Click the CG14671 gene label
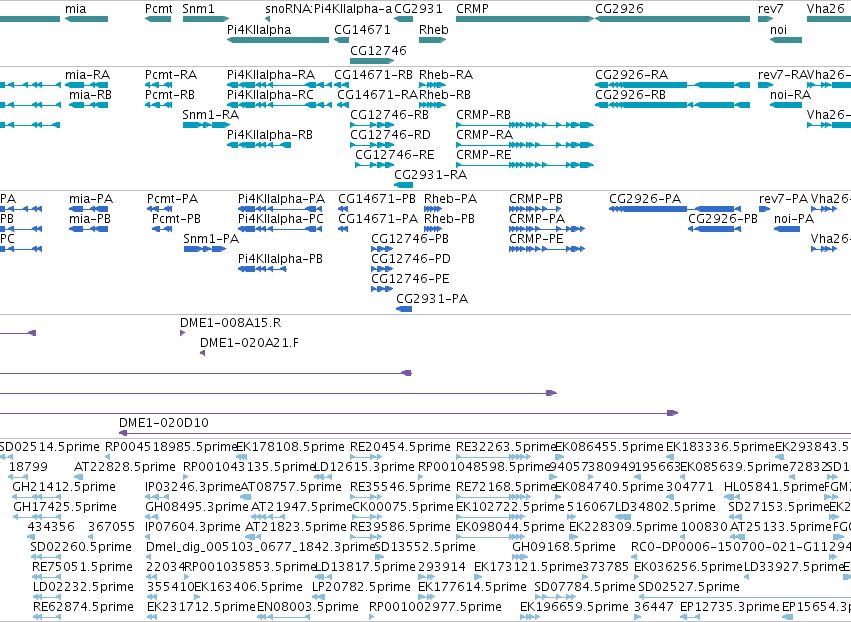 tap(362, 29)
